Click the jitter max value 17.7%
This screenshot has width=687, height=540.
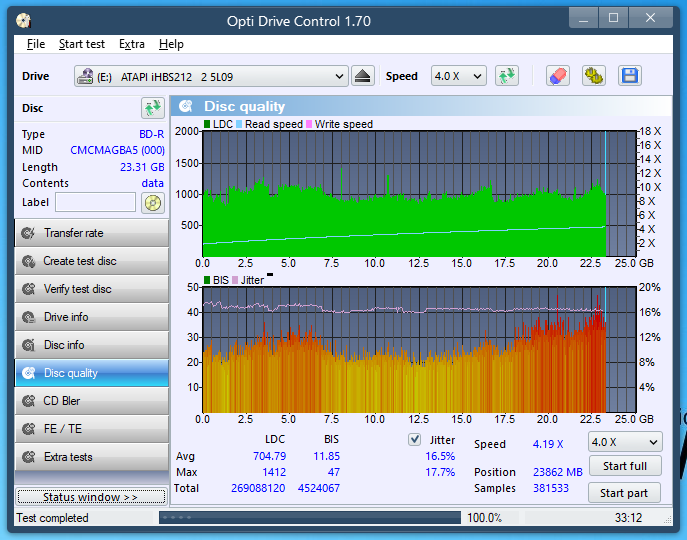440,472
